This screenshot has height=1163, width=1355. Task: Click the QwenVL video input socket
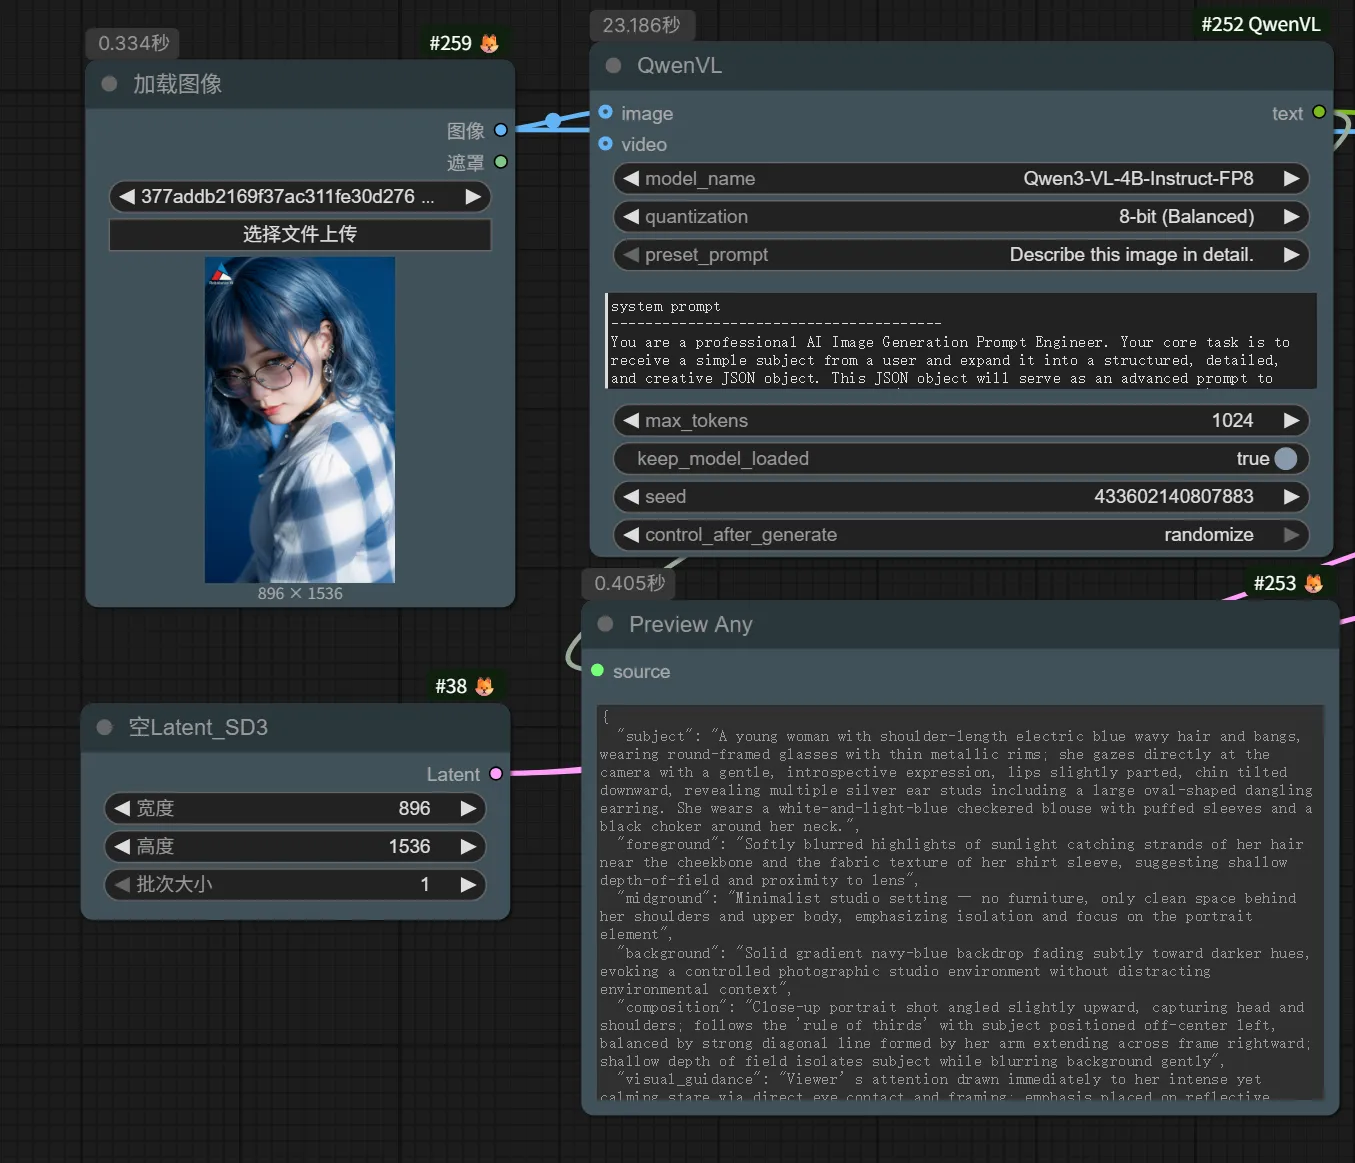tap(605, 144)
